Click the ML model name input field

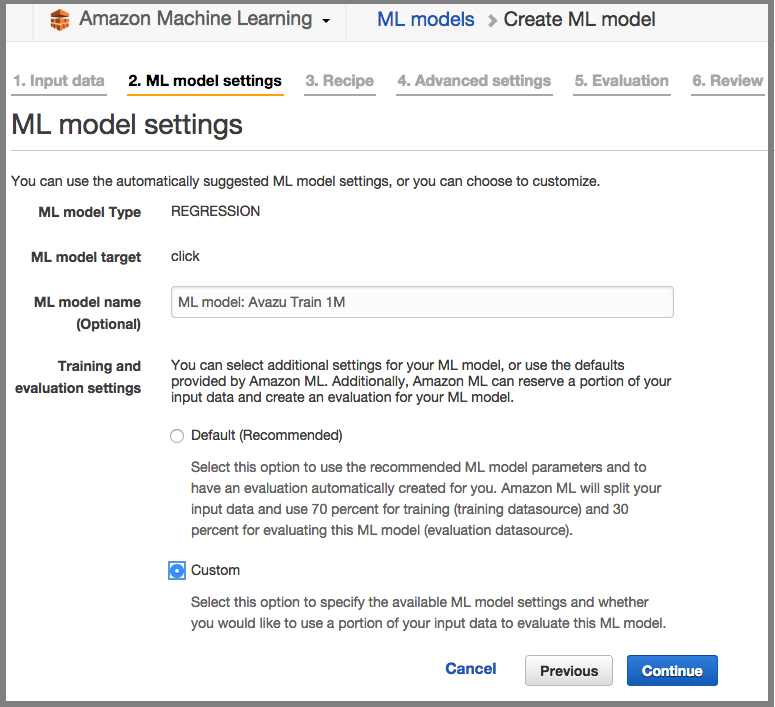pyautogui.click(x=422, y=302)
